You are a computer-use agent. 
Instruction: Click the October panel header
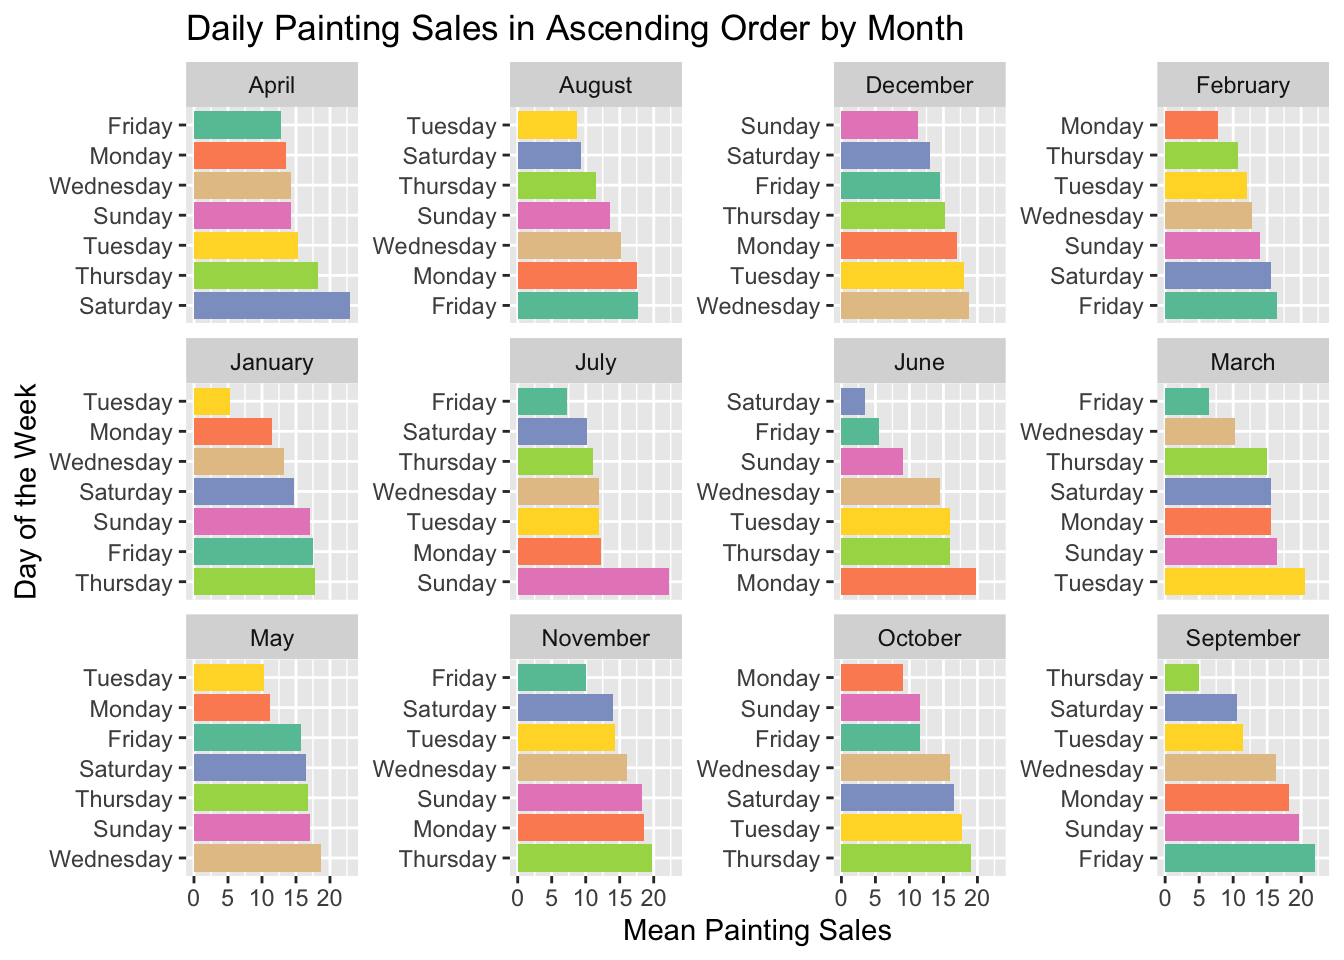(x=920, y=638)
